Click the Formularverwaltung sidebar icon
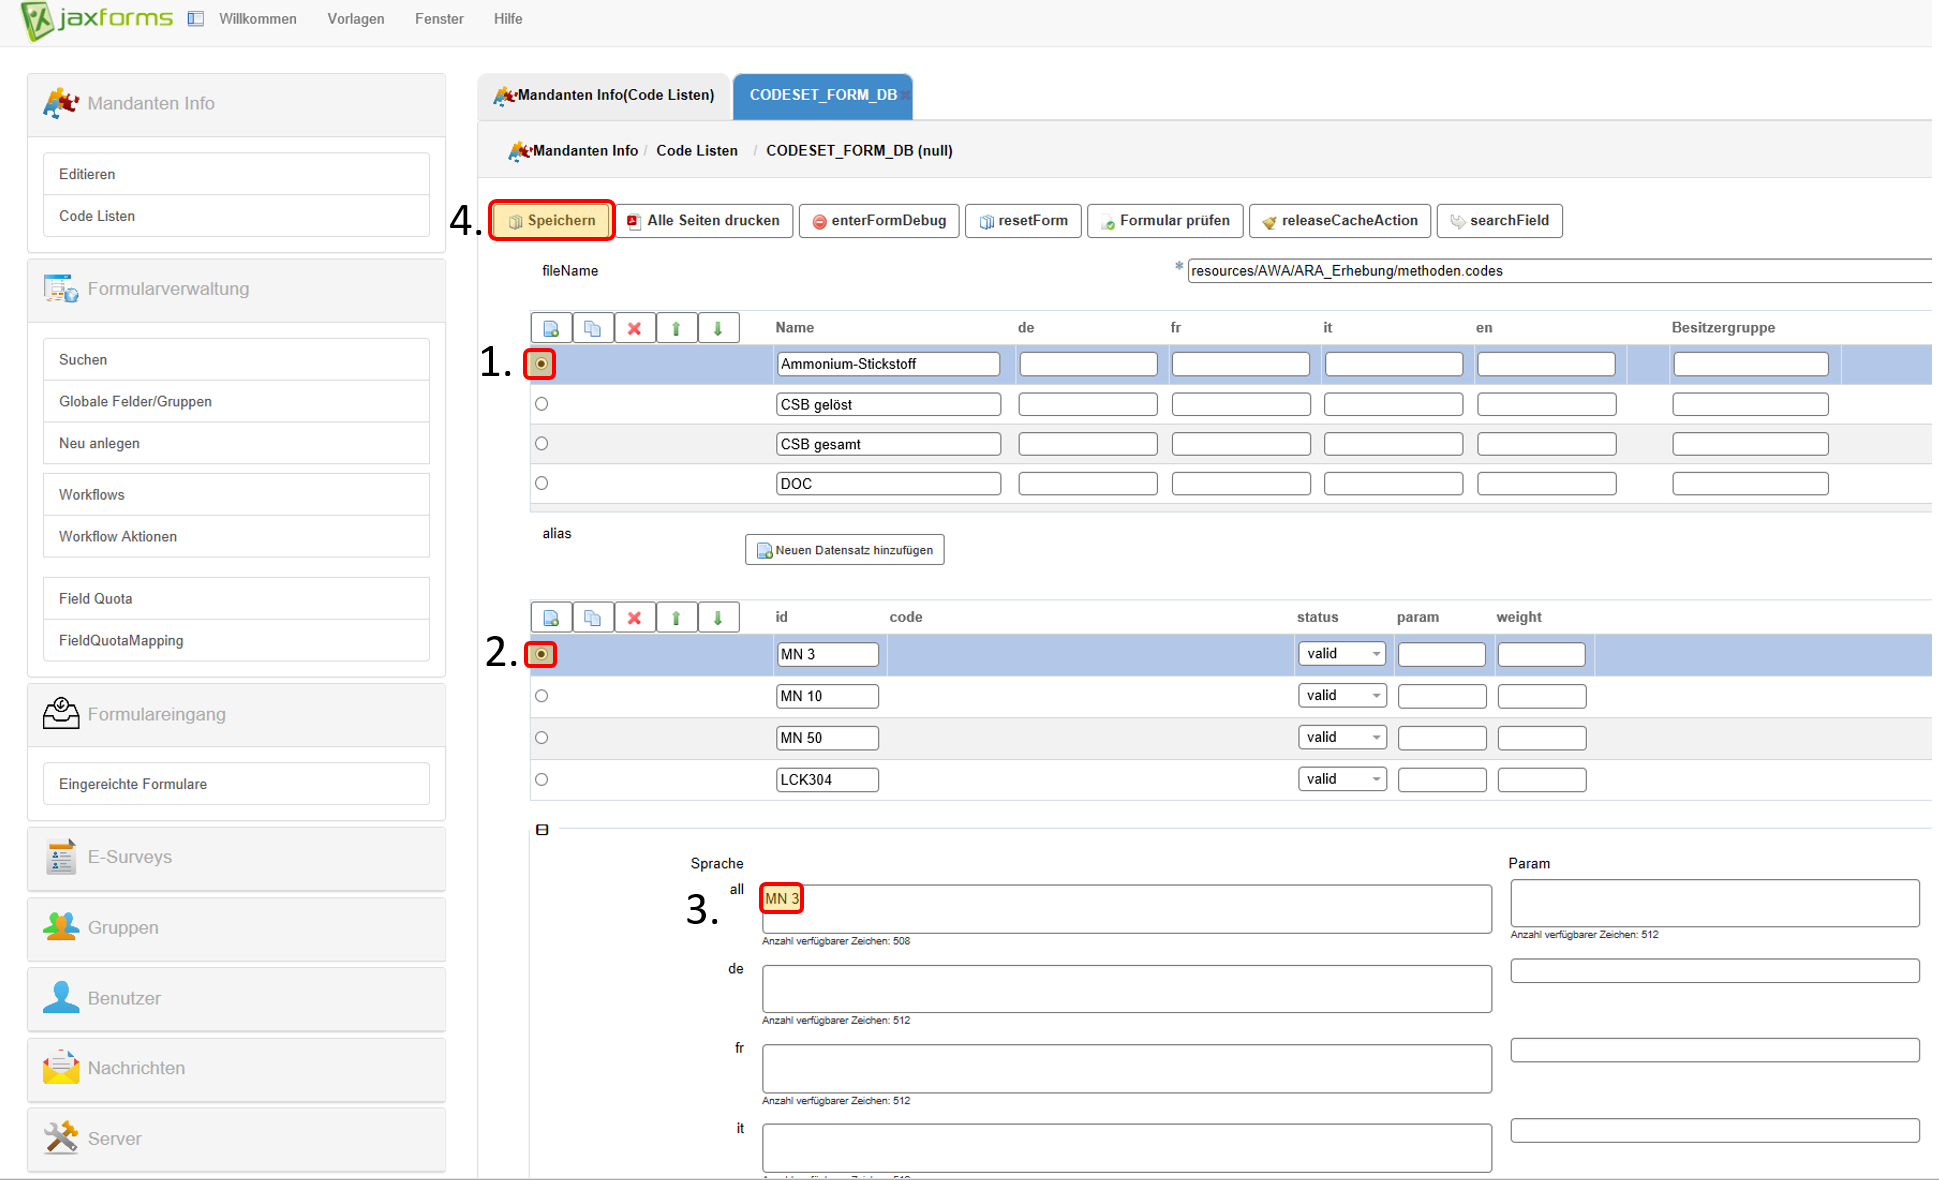This screenshot has width=1939, height=1180. click(60, 288)
